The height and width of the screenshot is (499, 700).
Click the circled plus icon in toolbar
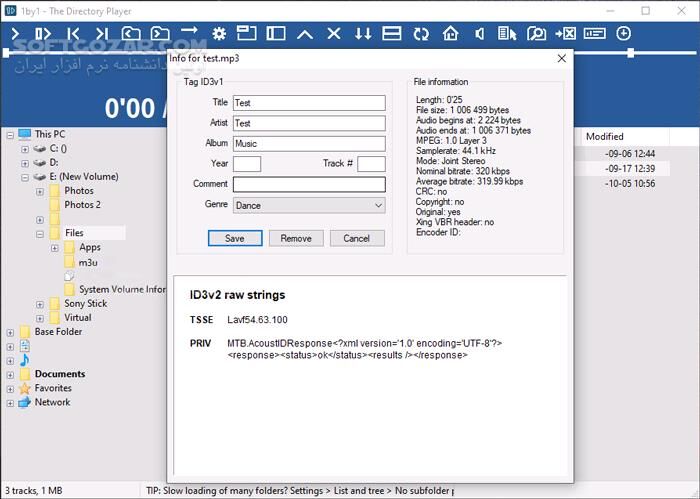[624, 34]
